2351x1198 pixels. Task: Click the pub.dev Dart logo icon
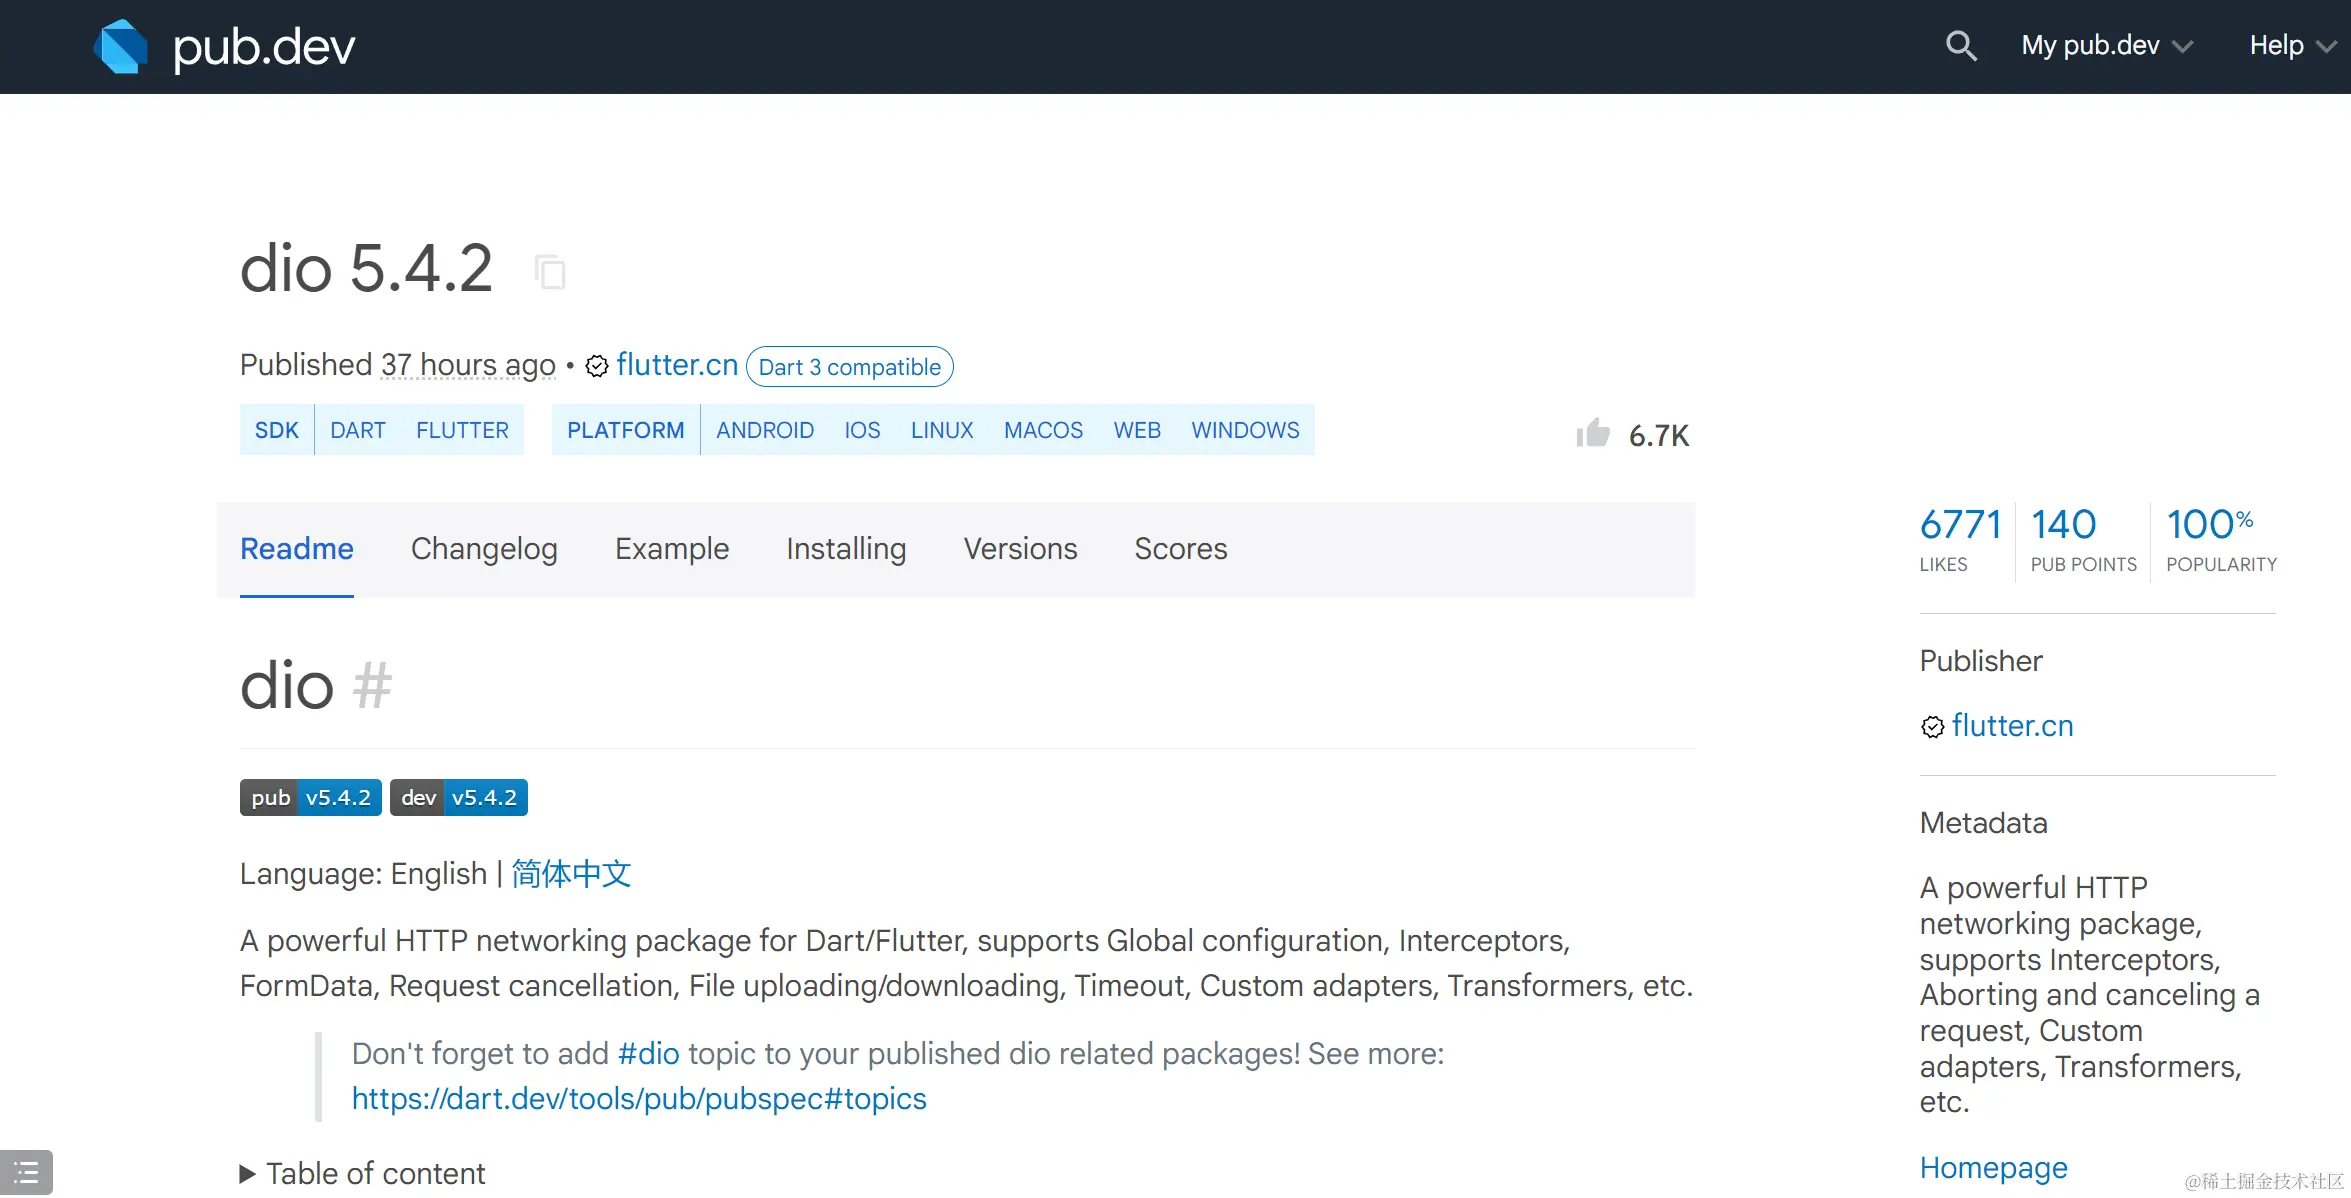[121, 47]
